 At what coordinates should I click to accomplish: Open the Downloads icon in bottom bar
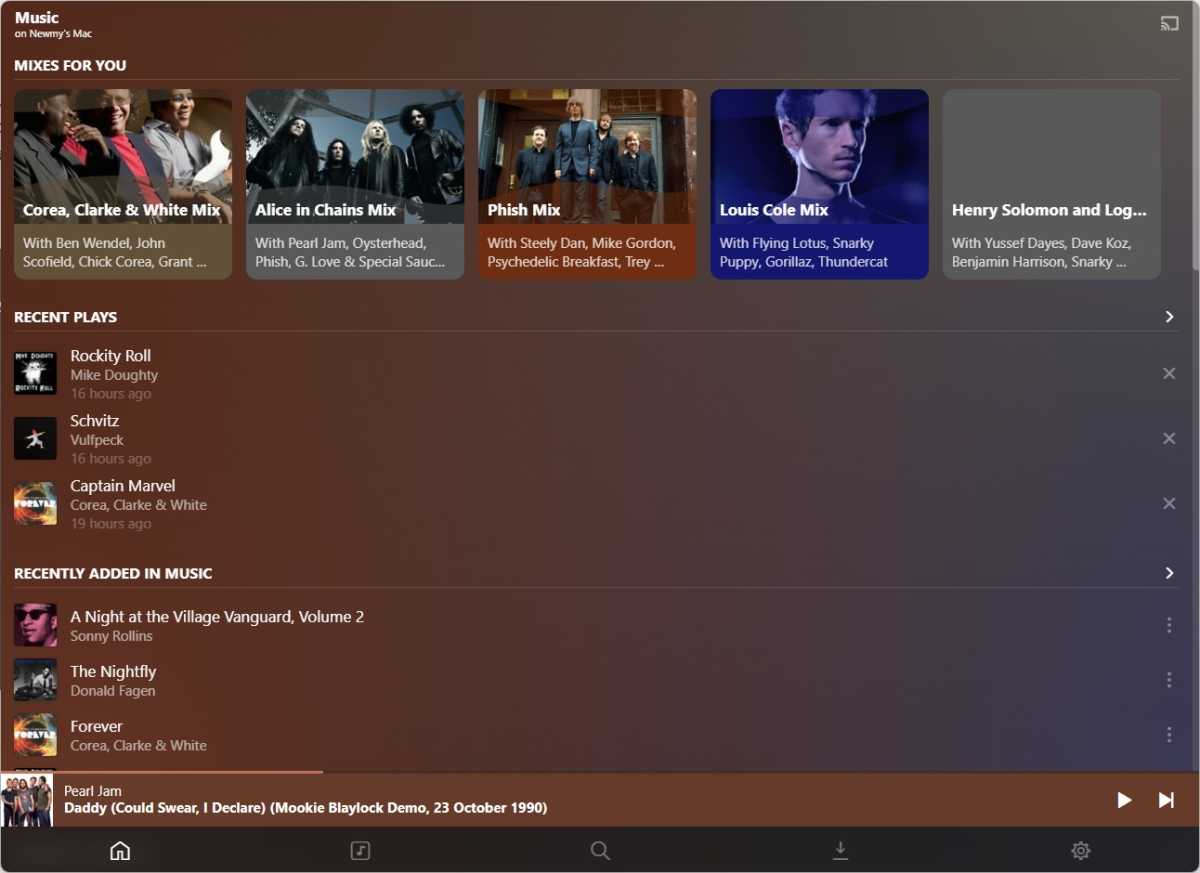(x=840, y=850)
